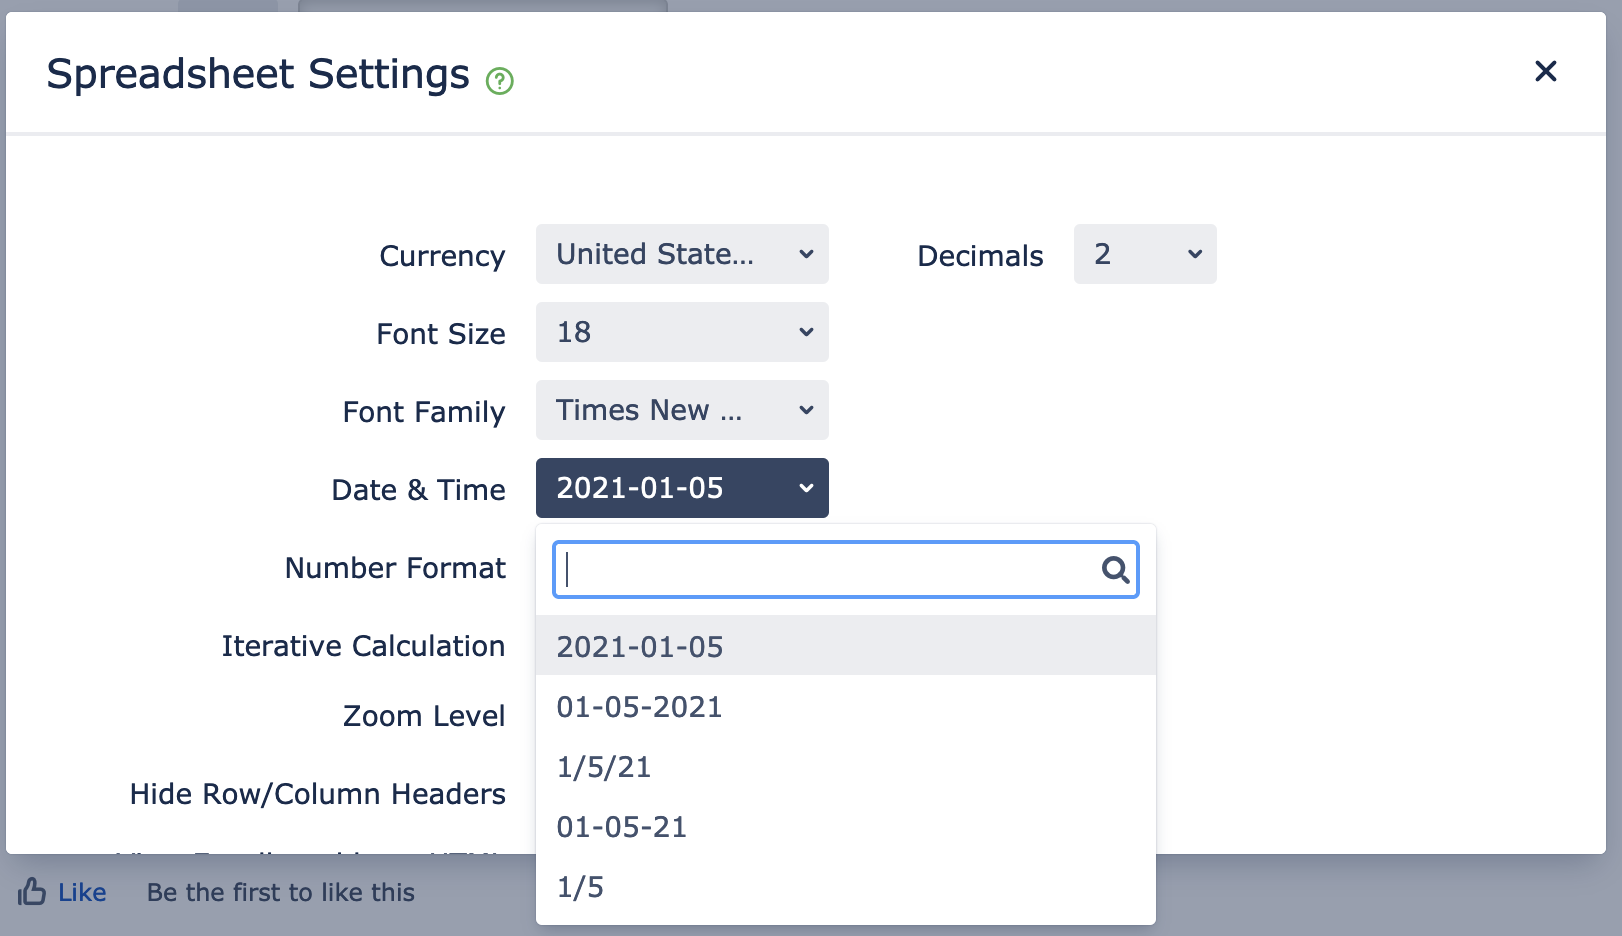Choose the 1/5 date format option

tap(580, 887)
